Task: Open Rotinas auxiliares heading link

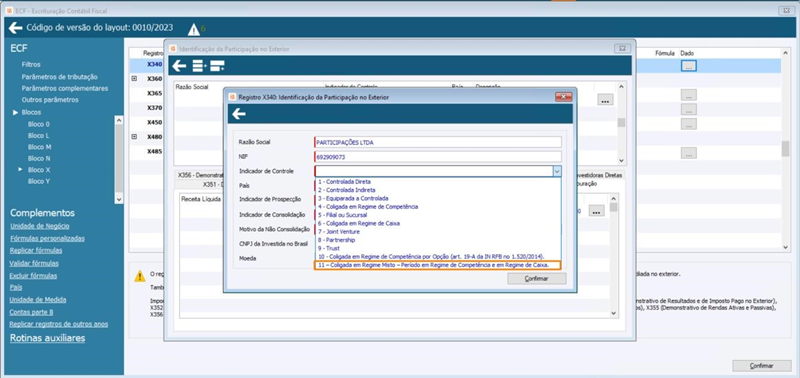Action: (47, 338)
